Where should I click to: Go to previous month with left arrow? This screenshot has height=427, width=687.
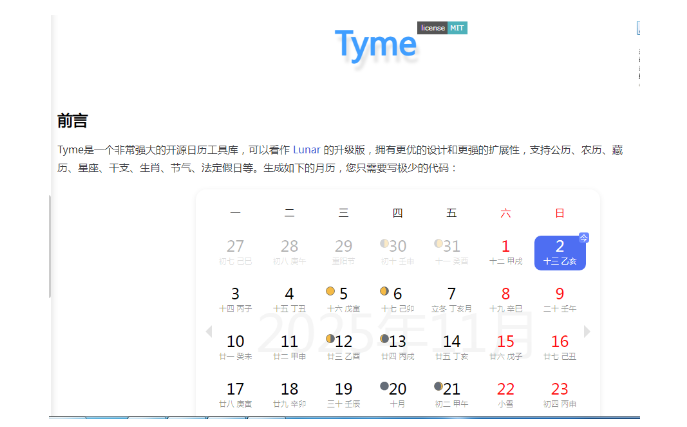tap(209, 332)
